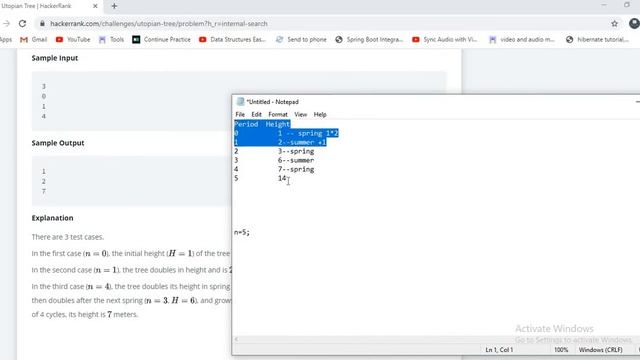Bookmark this page with the star
This screenshot has height=360, width=640.
click(615, 24)
